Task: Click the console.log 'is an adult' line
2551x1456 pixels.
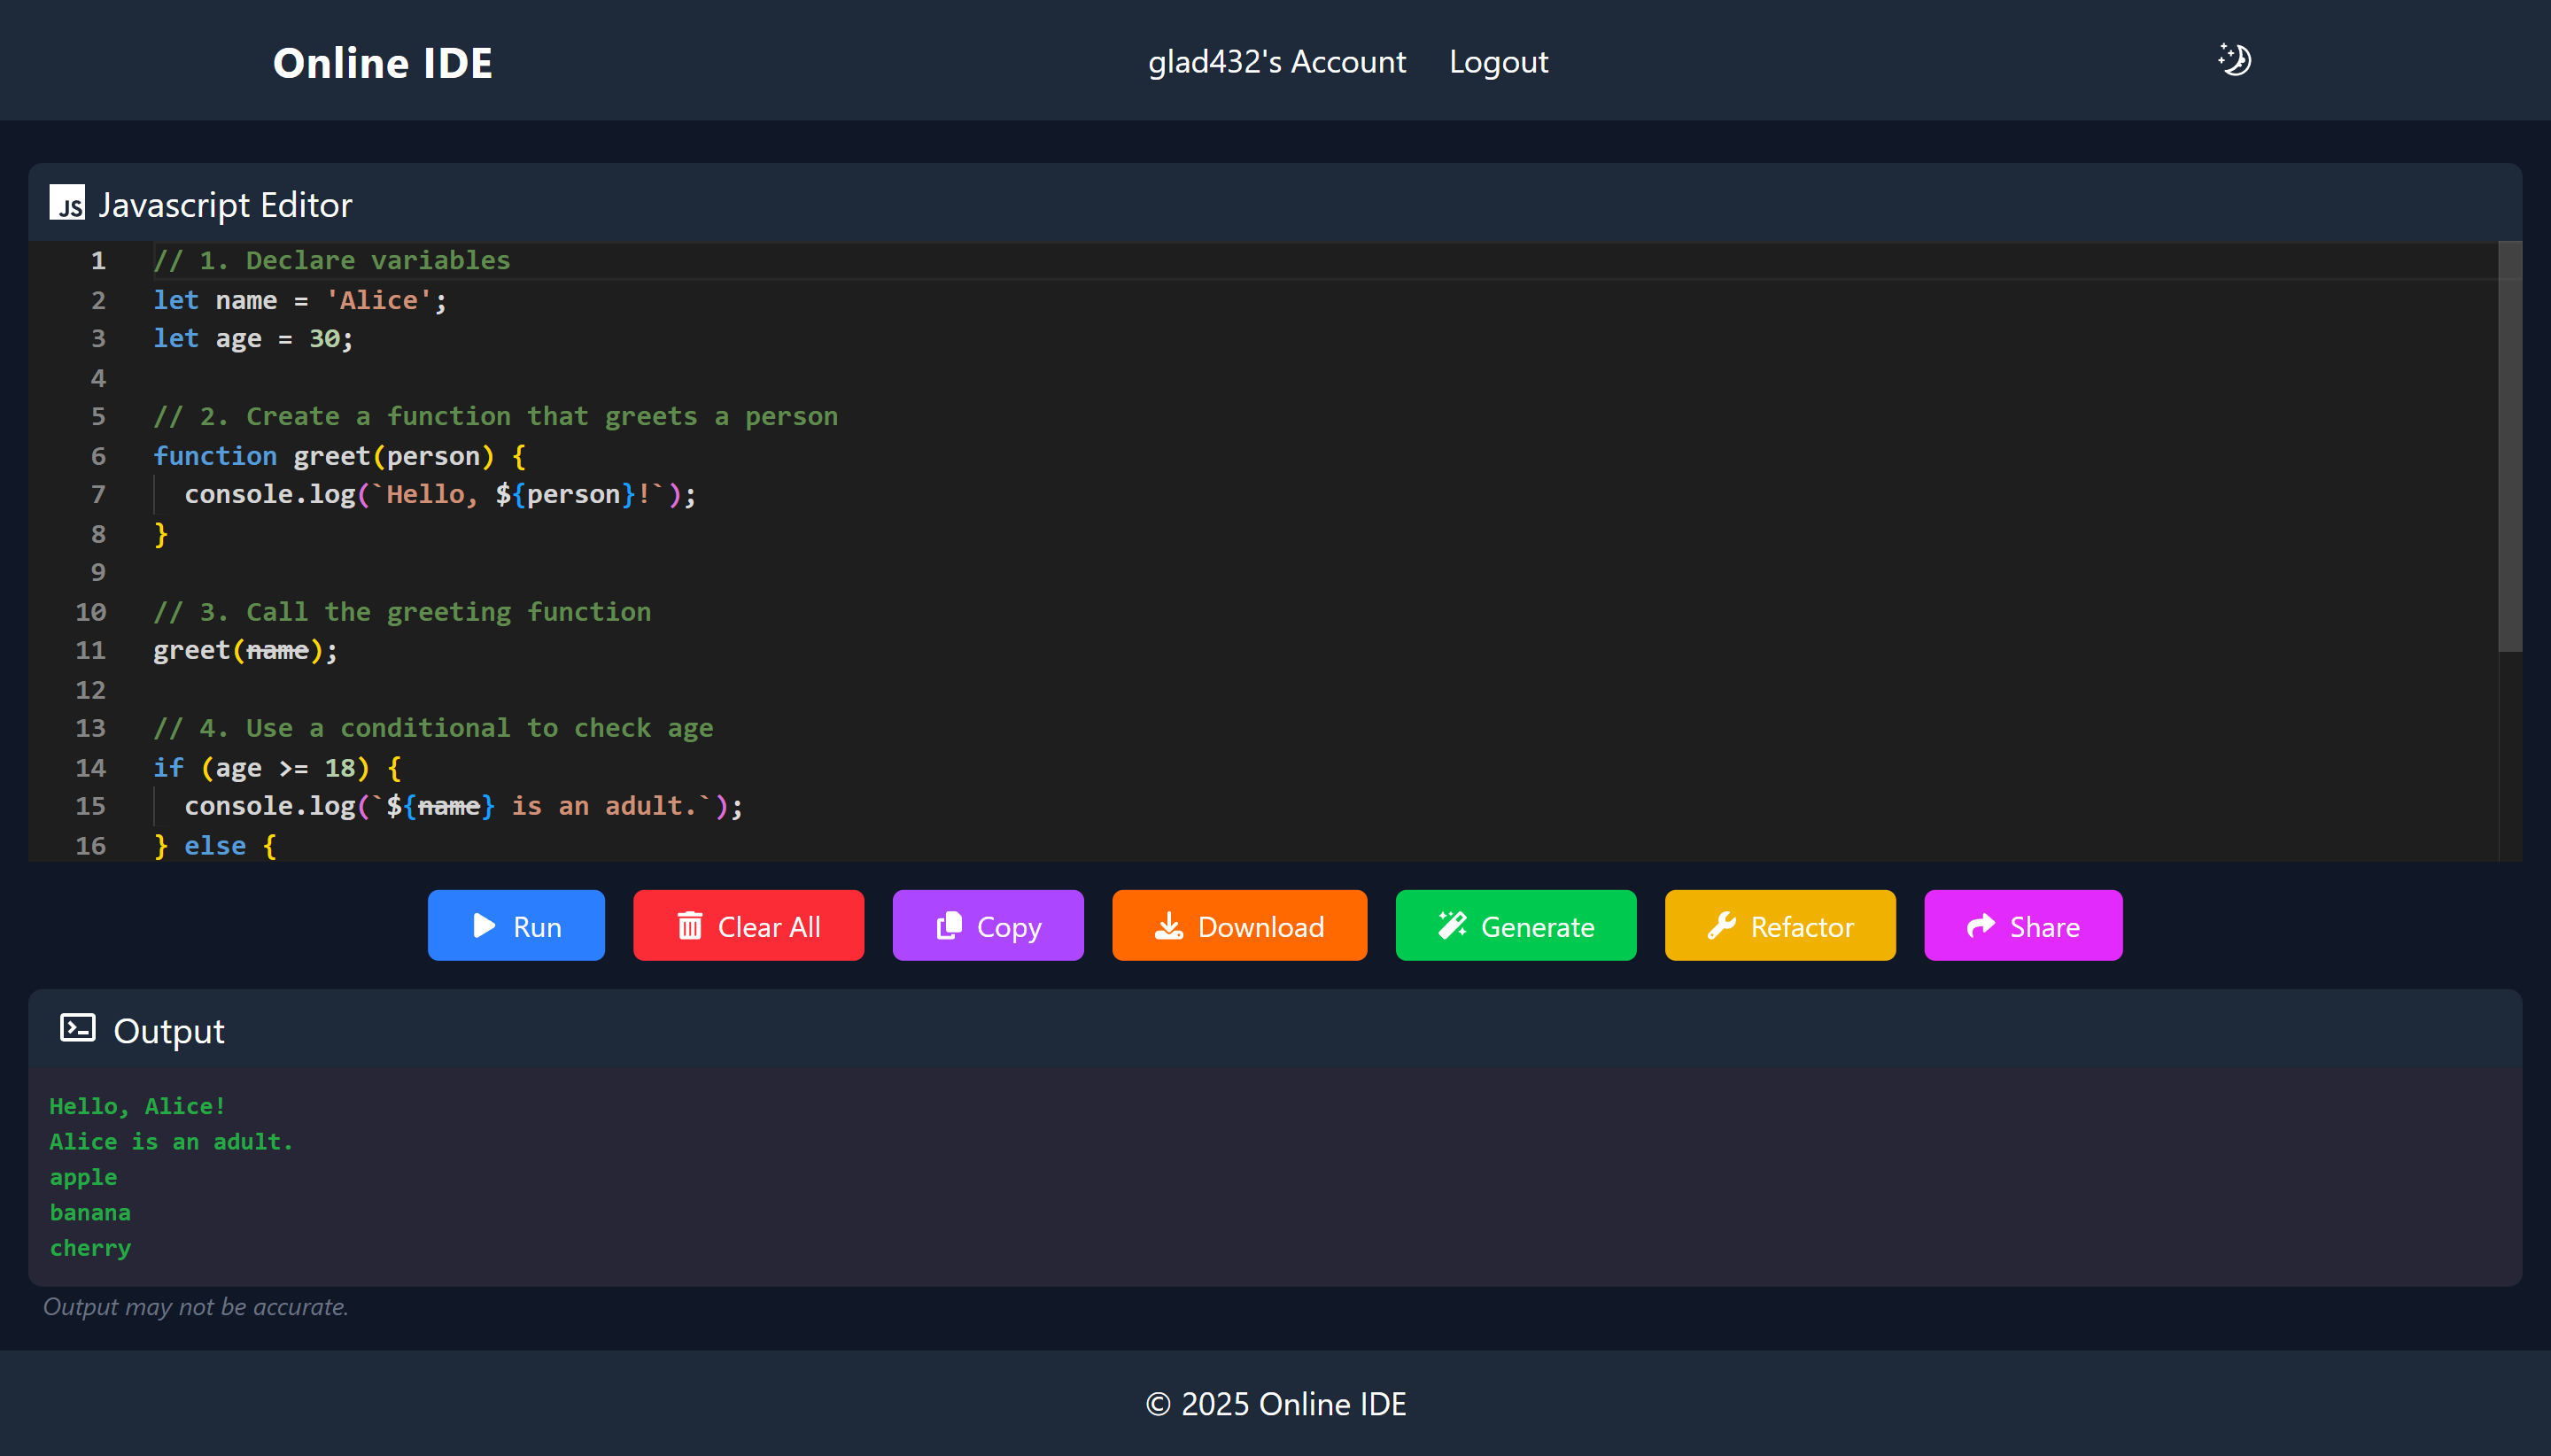Action: 464,807
